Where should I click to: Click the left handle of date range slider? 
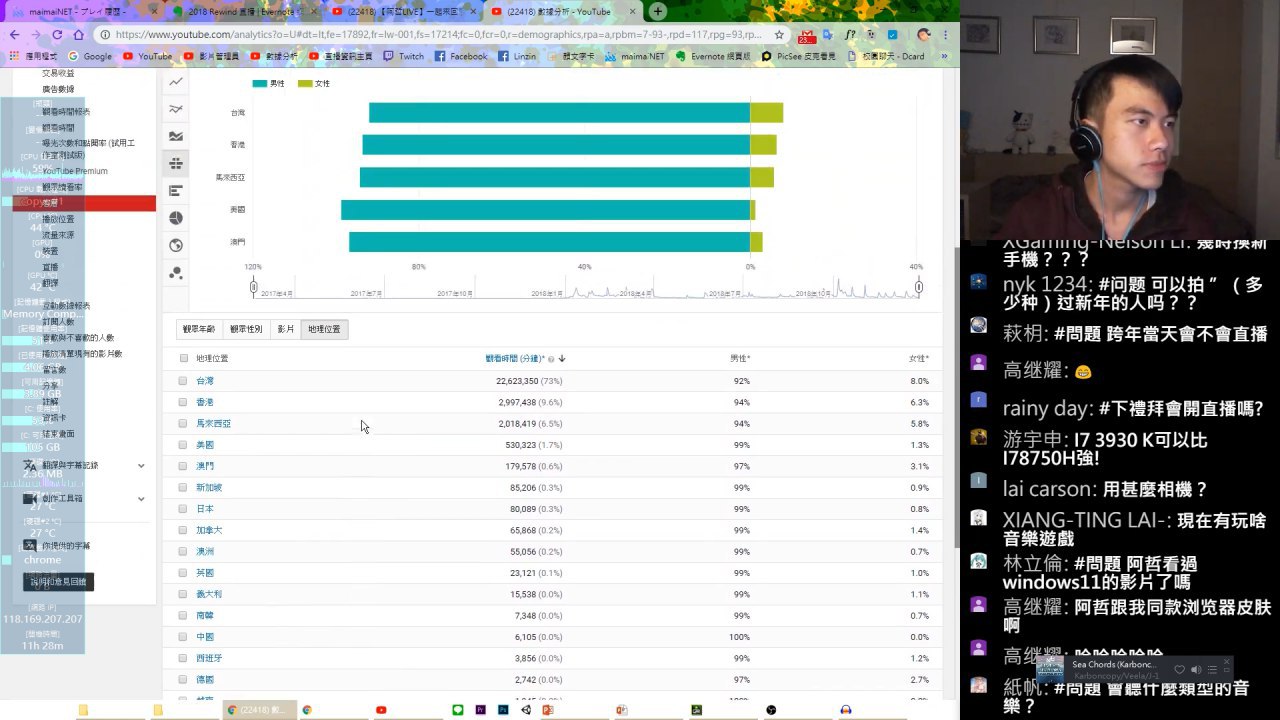click(x=254, y=288)
